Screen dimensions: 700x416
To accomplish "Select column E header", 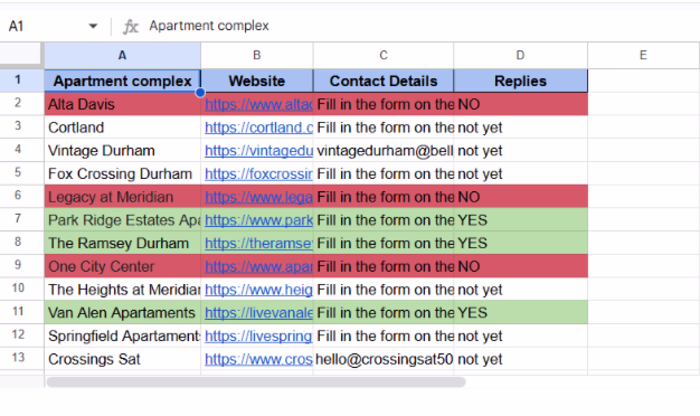I will tap(642, 55).
